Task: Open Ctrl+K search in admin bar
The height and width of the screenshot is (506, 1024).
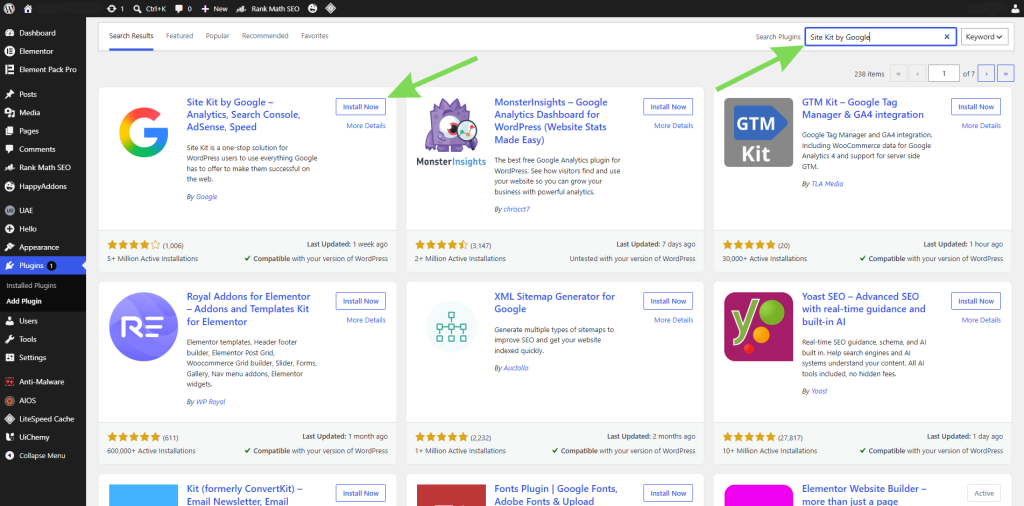Action: tap(151, 9)
